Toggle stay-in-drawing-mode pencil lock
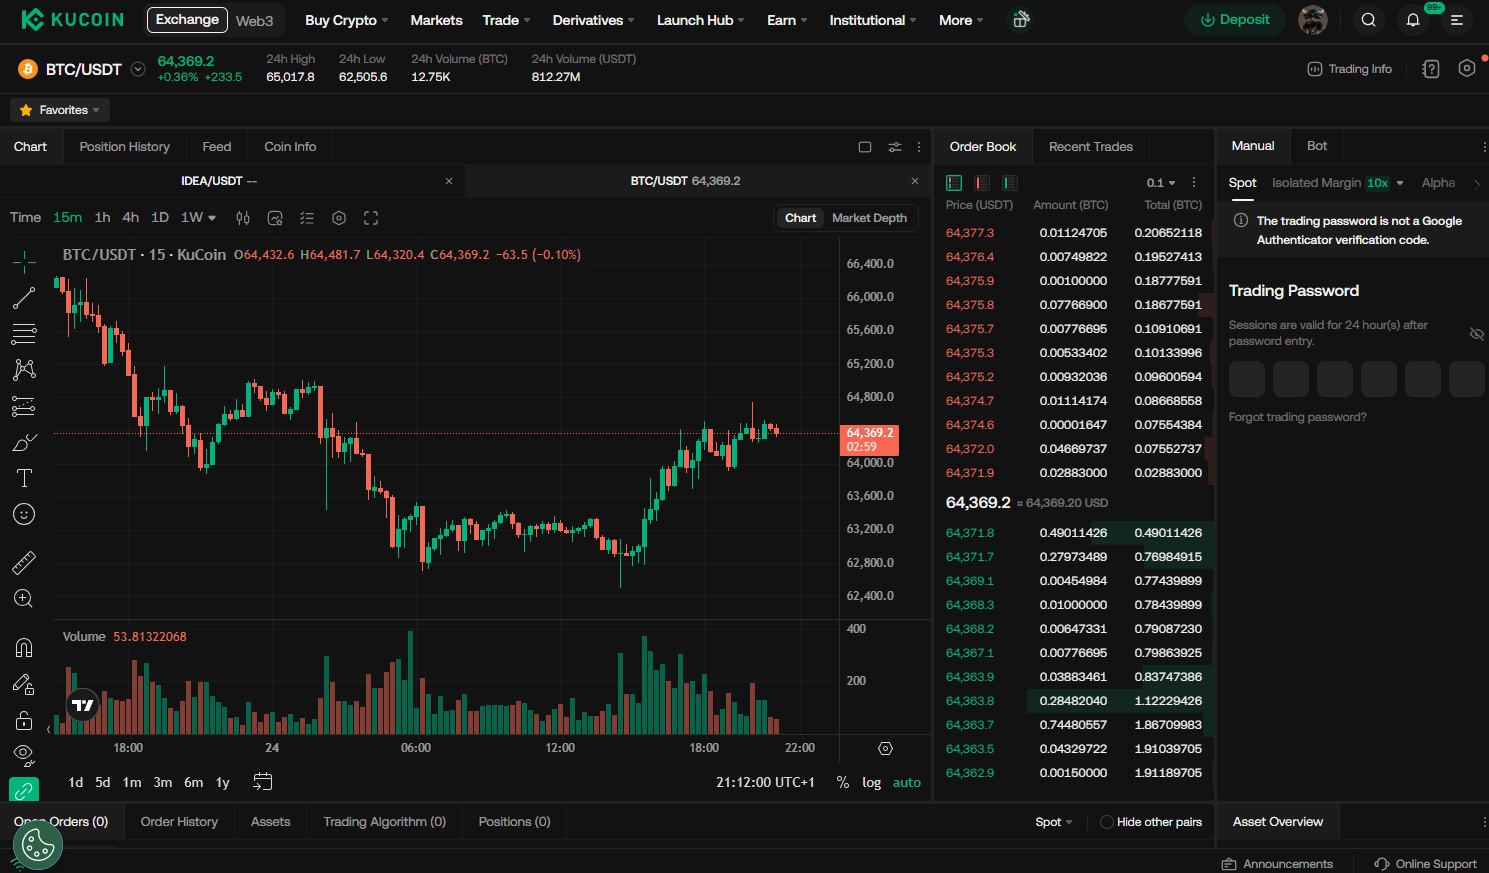Viewport: 1489px width, 873px height. pos(24,684)
